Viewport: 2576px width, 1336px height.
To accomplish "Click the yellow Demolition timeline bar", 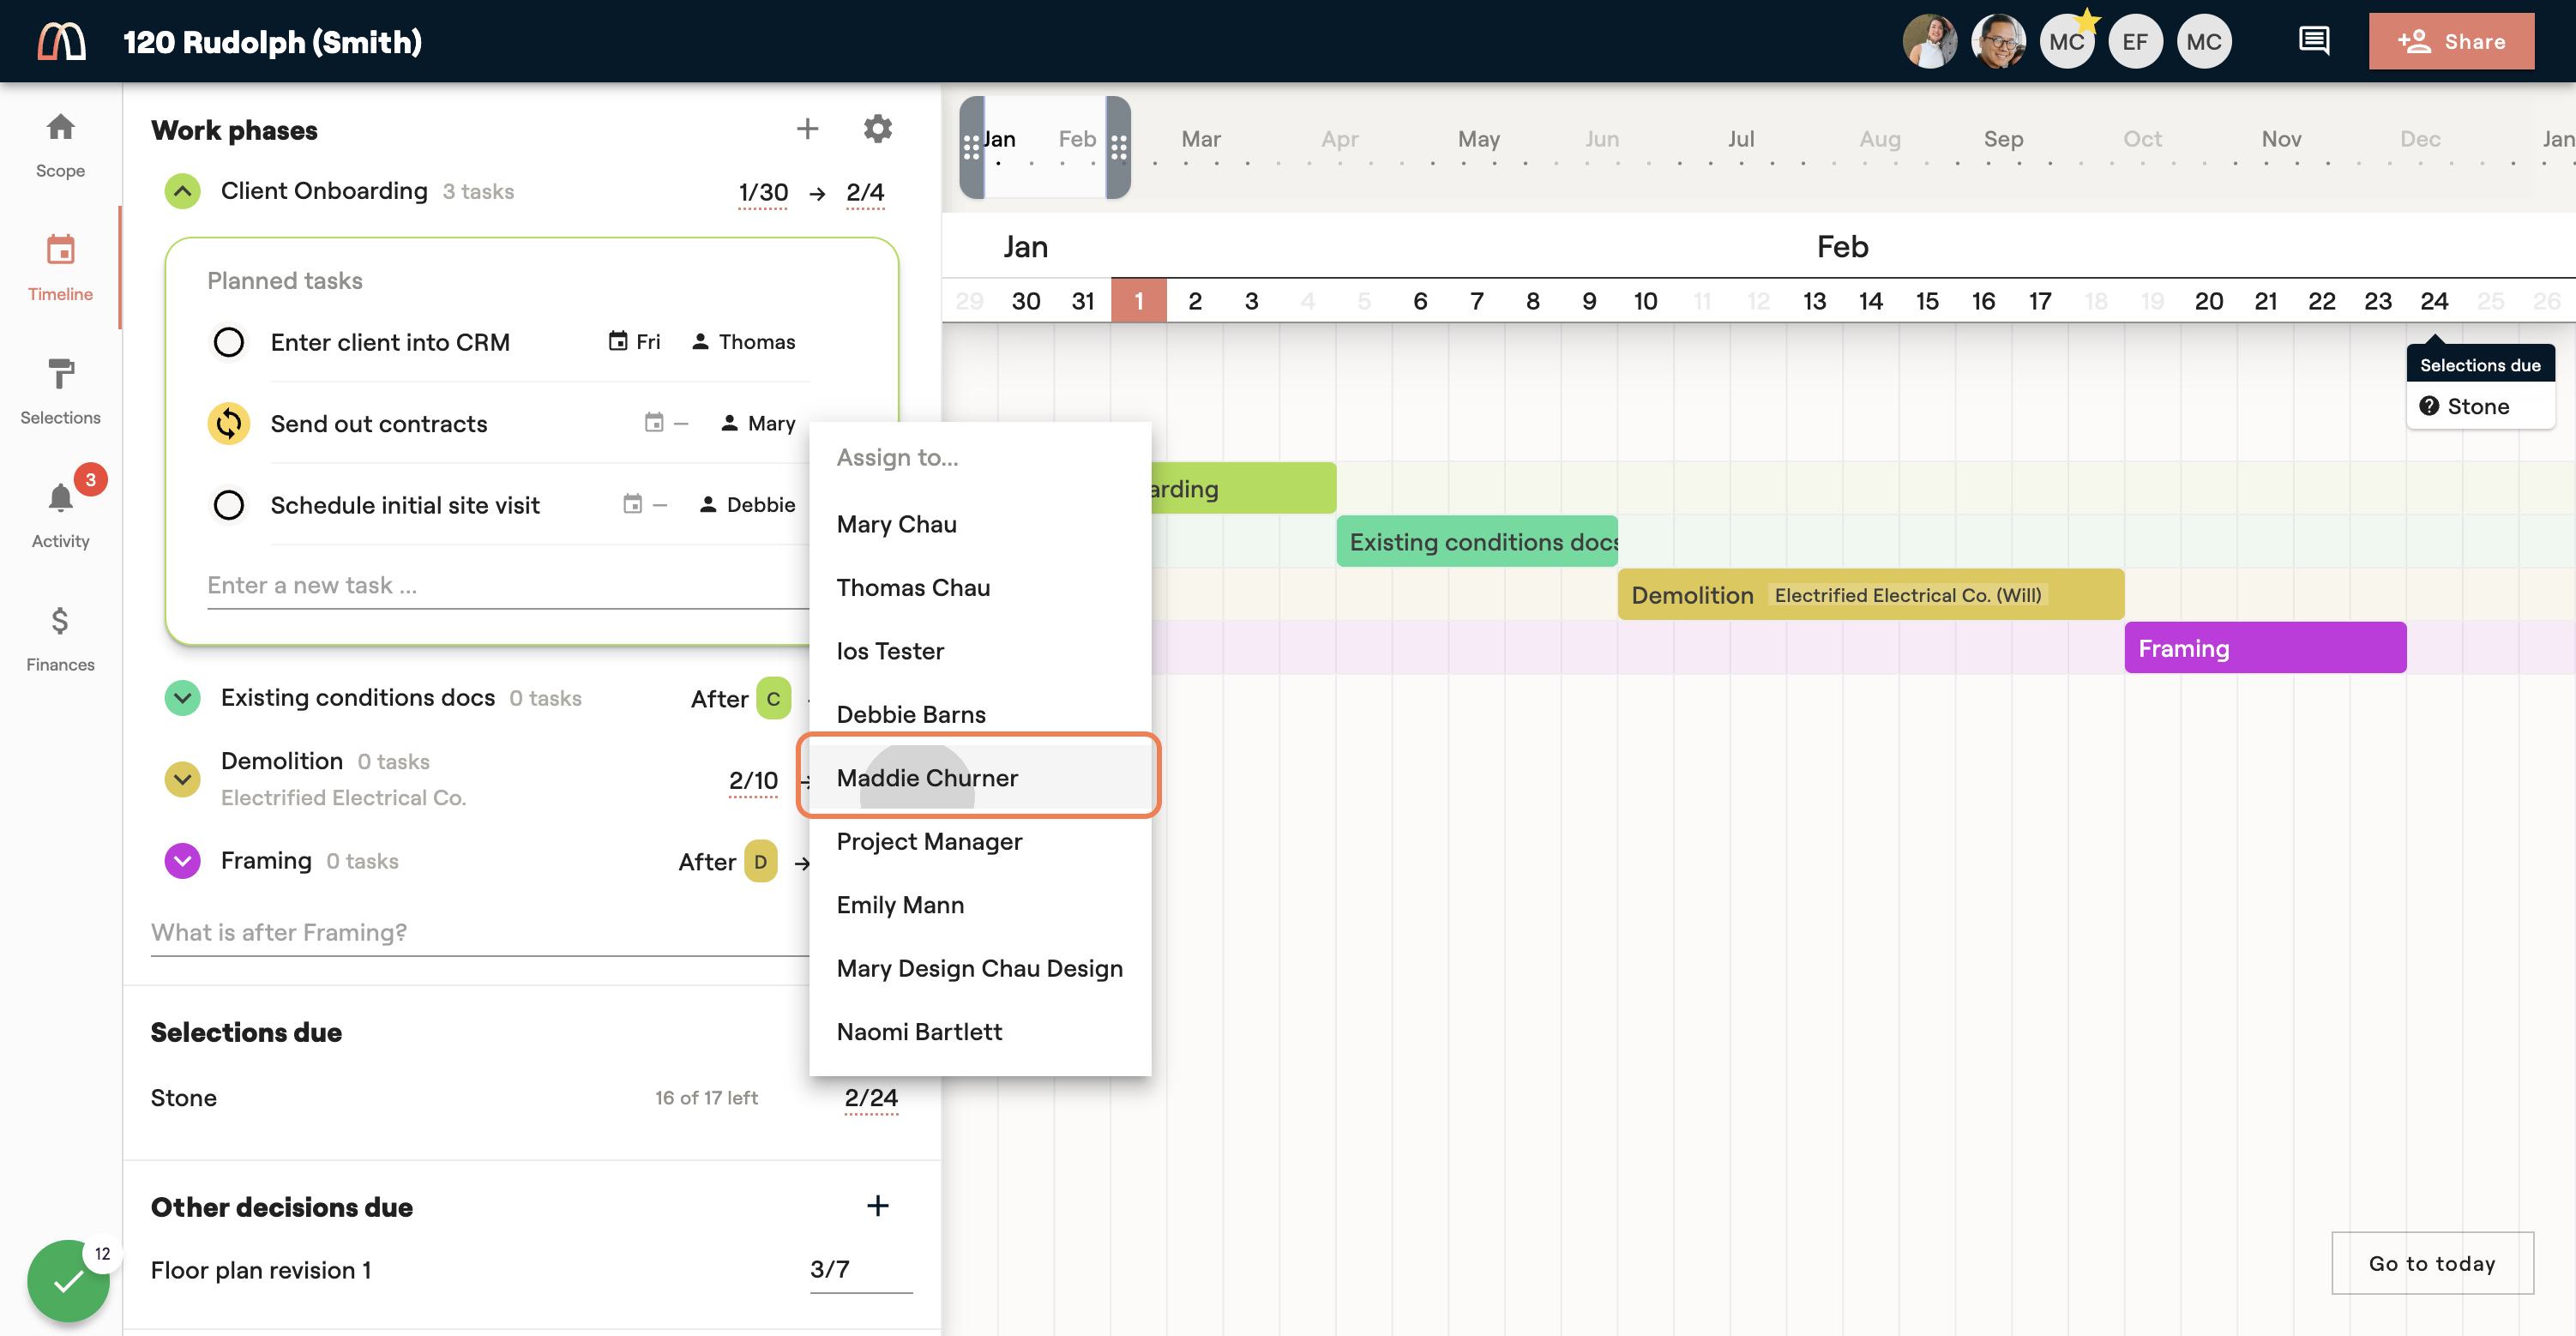I will coord(1870,595).
